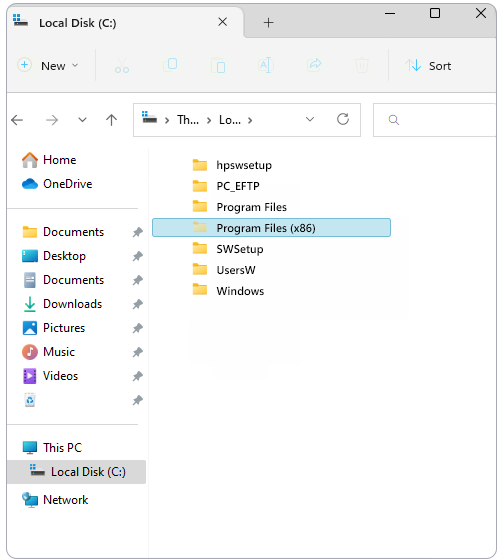The height and width of the screenshot is (560, 500).
Task: Click the Cut scissors icon in toolbar
Action: click(122, 66)
